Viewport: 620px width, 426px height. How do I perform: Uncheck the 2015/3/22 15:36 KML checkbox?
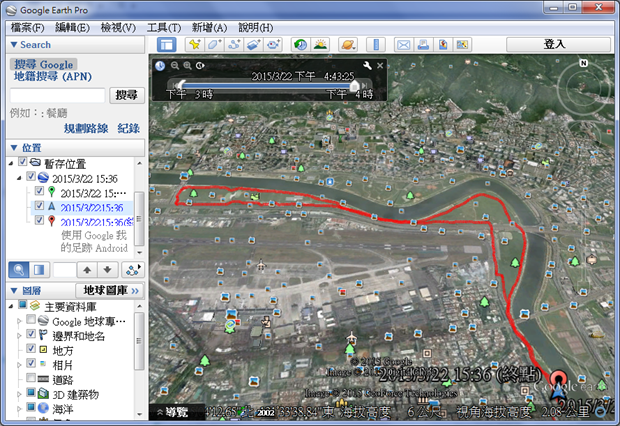[31, 176]
